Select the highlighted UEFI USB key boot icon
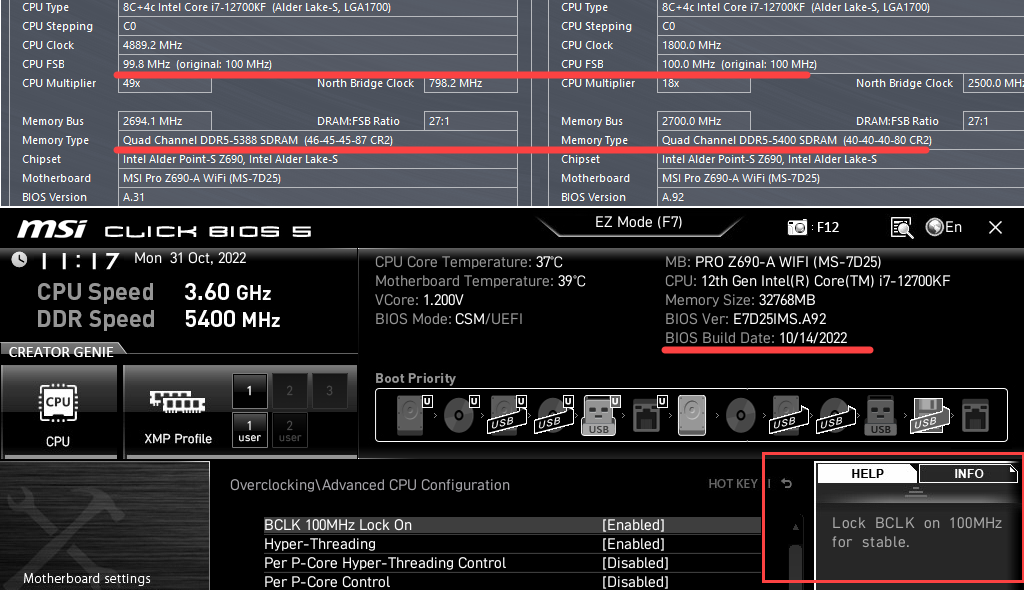Viewport: 1024px width, 590px height. 601,414
